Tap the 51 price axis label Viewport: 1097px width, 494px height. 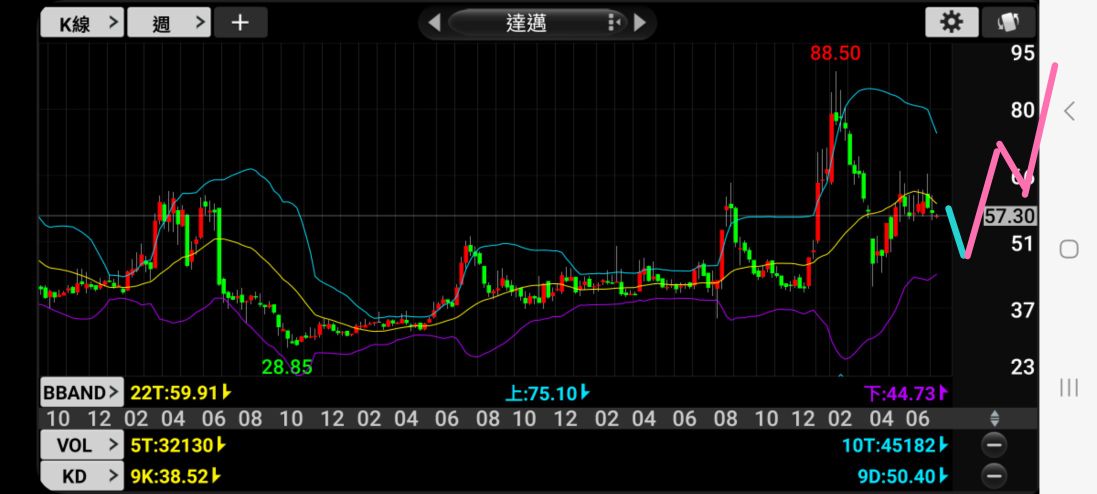coord(1022,244)
